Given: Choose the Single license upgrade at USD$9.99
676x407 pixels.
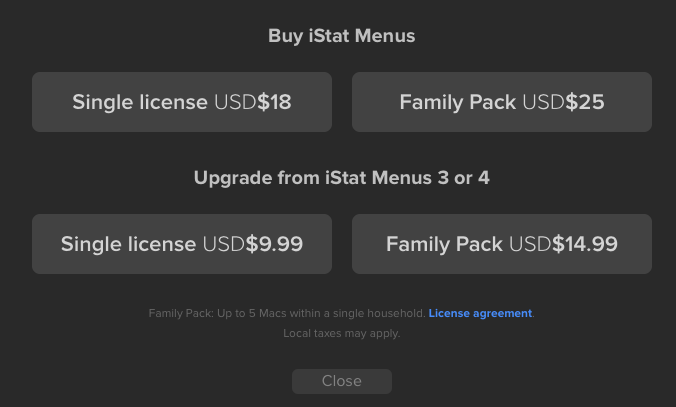Looking at the screenshot, I should pyautogui.click(x=182, y=244).
